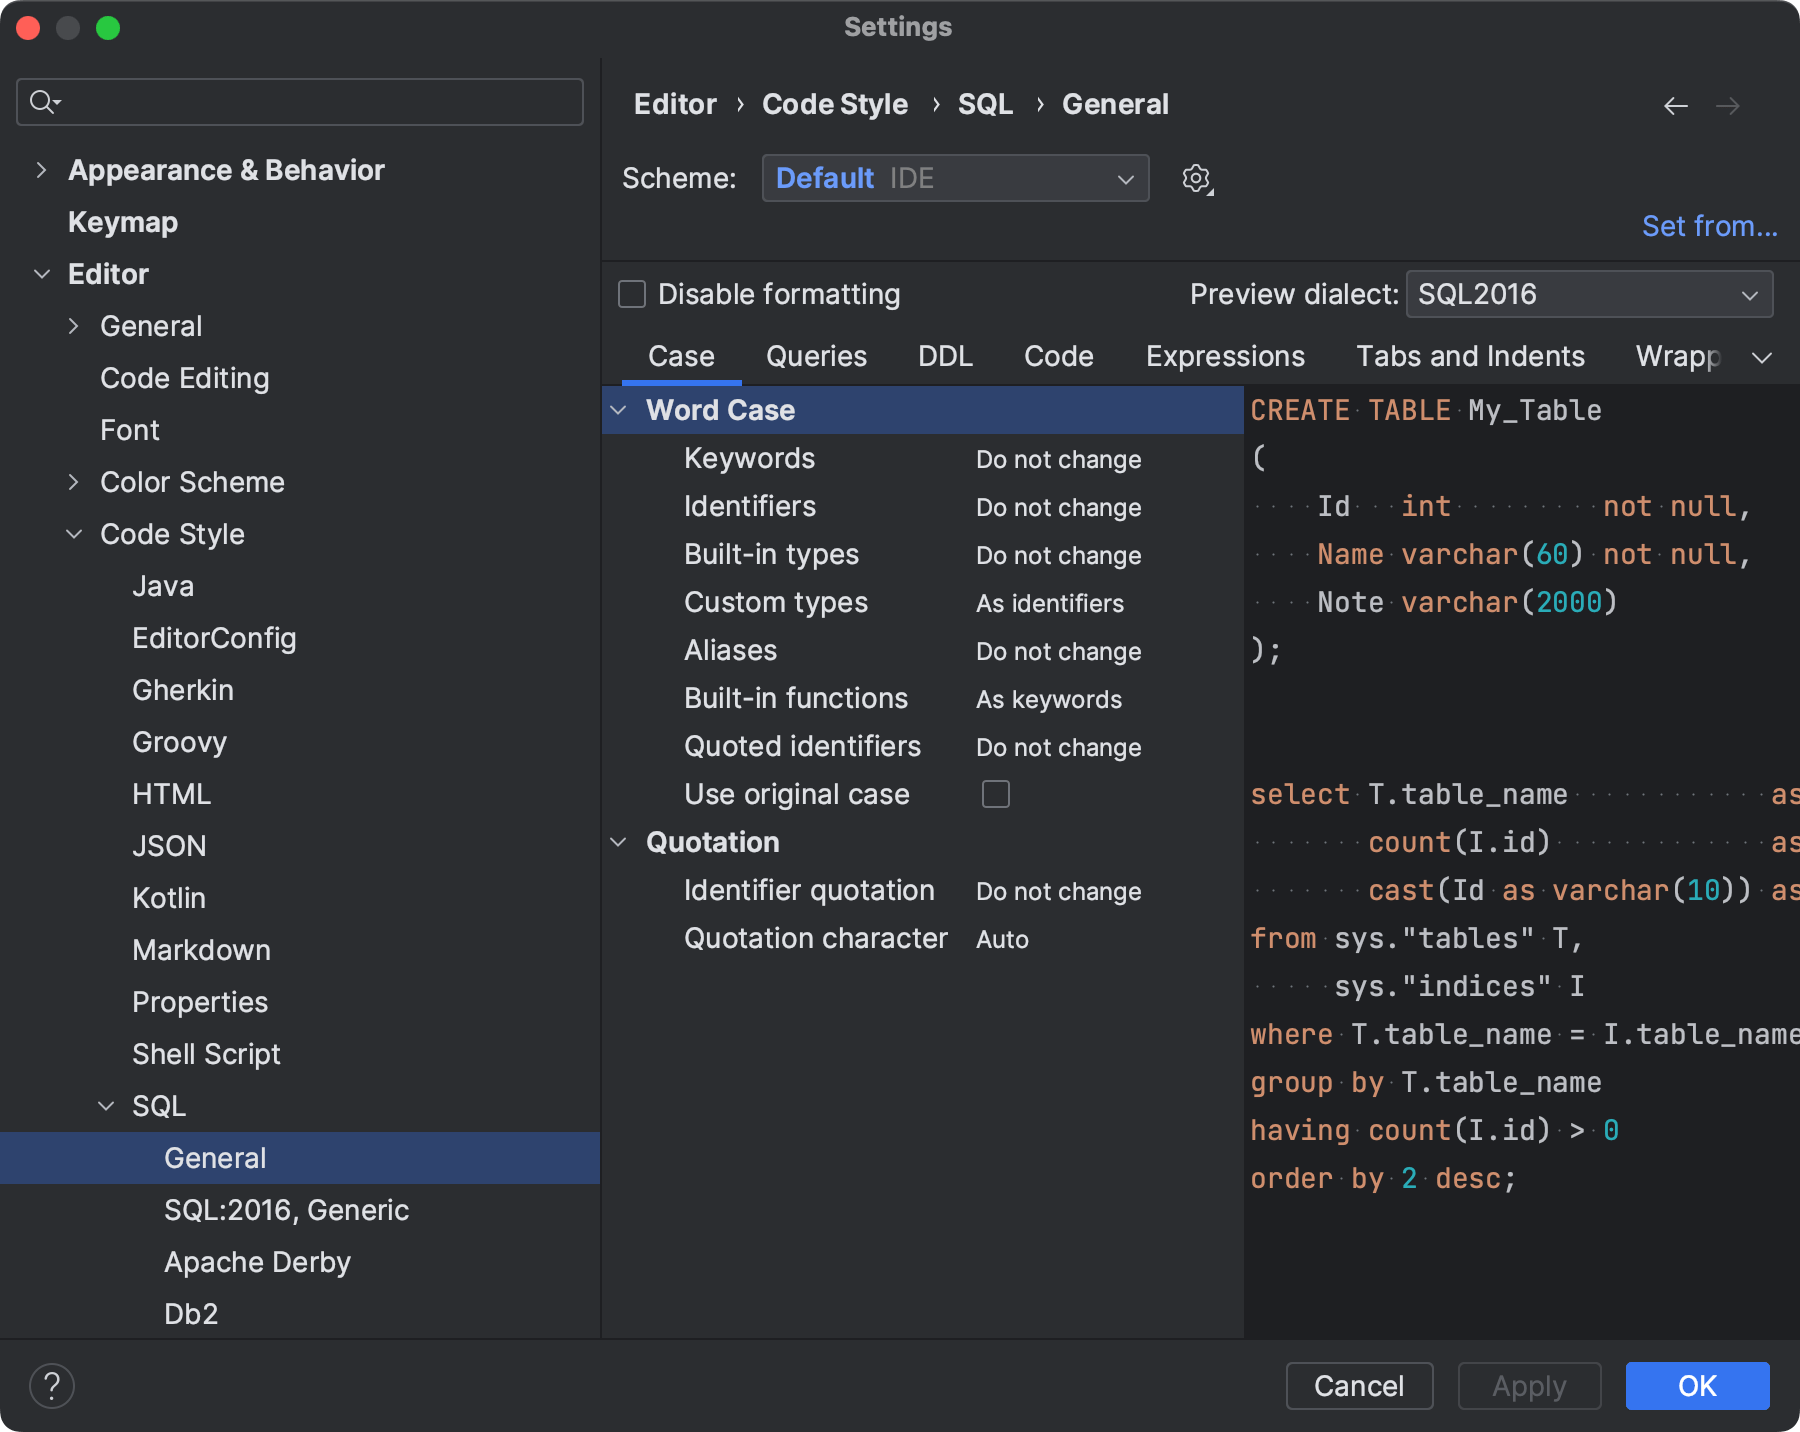1800x1432 pixels.
Task: Click the help question mark icon
Action: point(52,1385)
